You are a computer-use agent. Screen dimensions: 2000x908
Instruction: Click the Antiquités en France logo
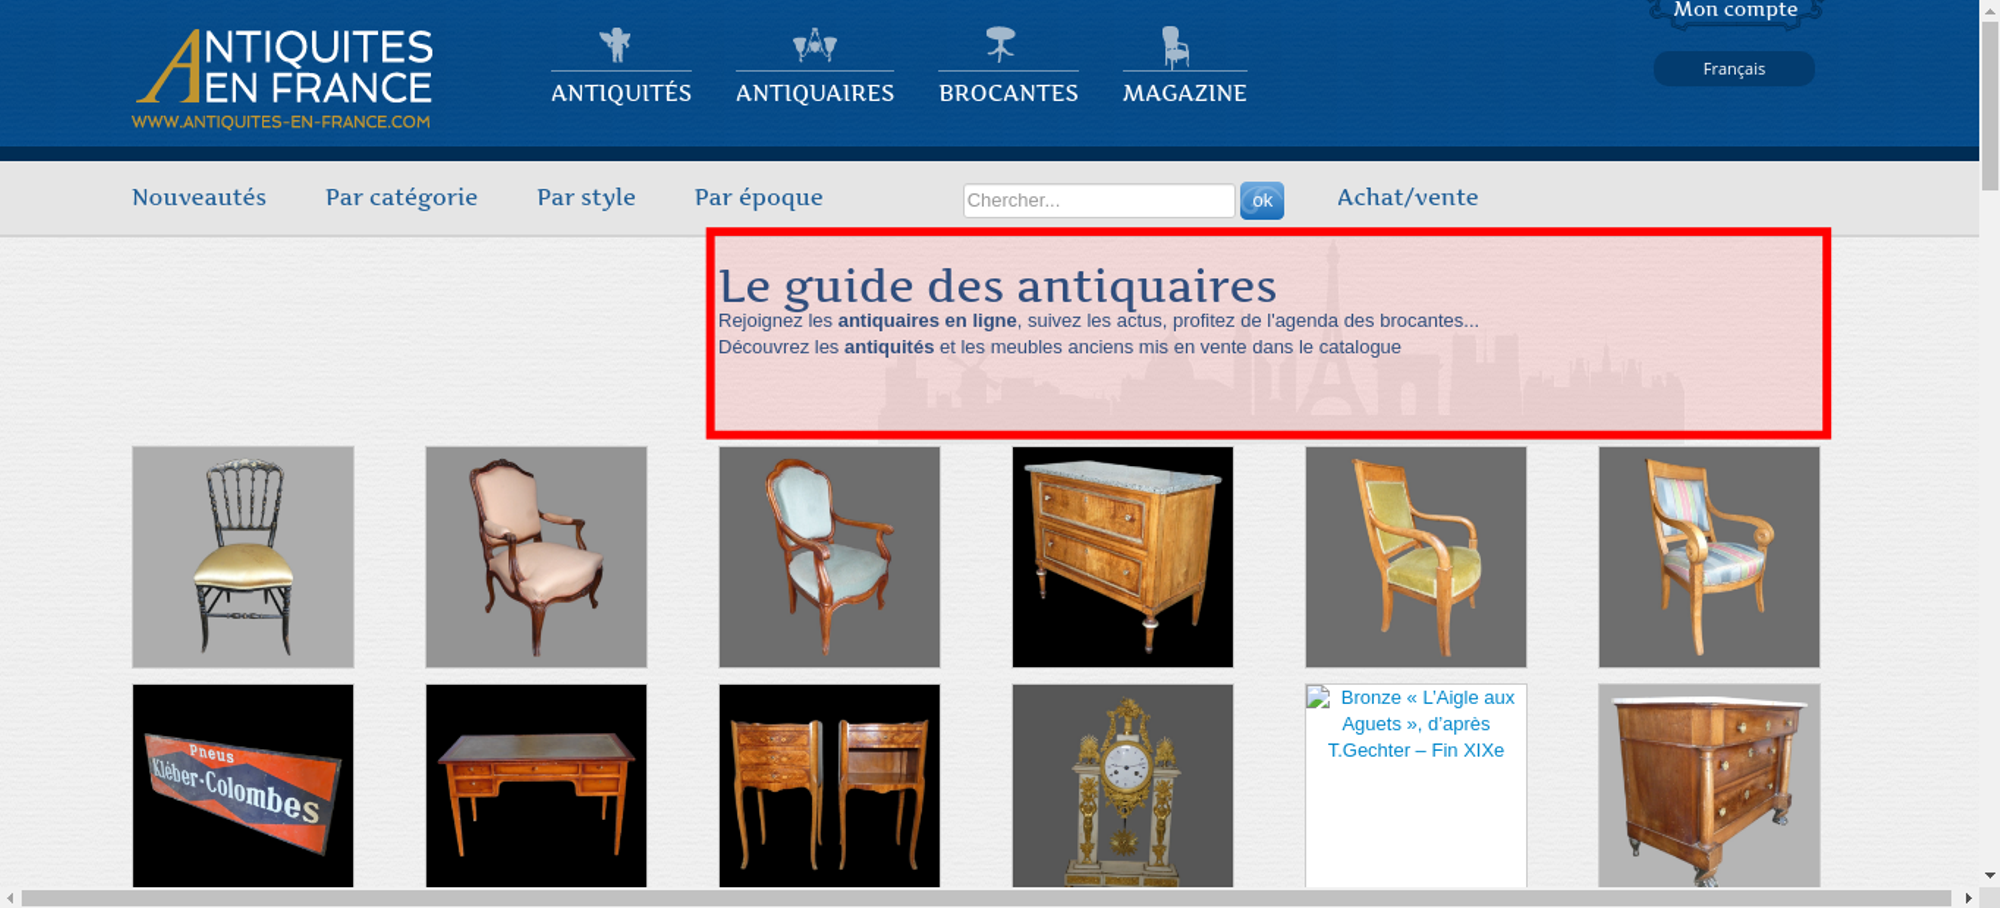click(x=283, y=79)
